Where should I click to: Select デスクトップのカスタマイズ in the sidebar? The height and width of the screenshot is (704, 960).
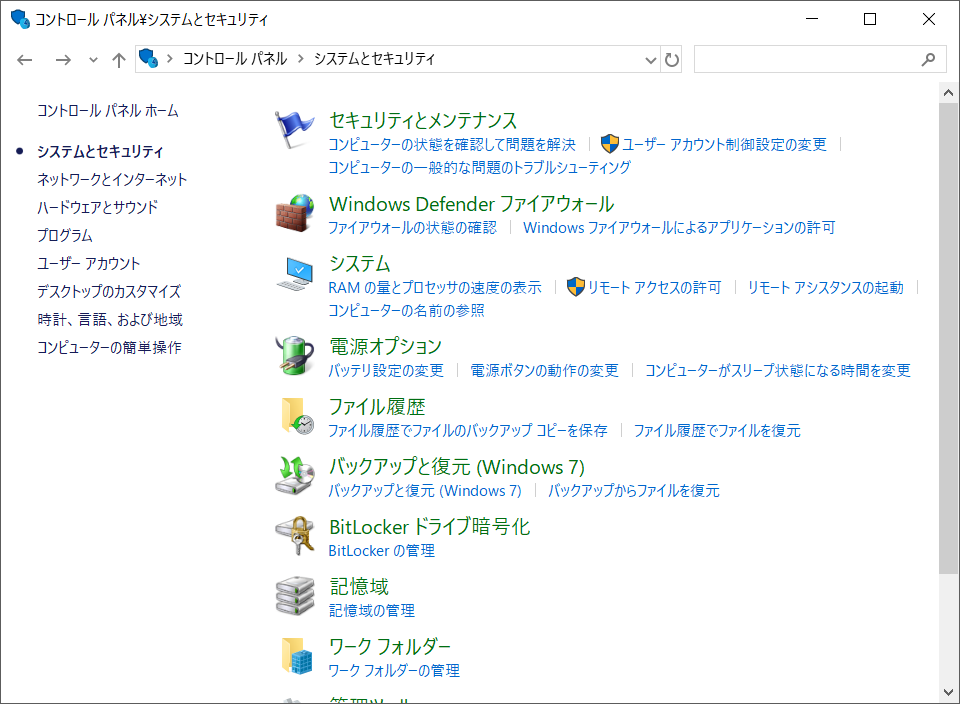[109, 291]
